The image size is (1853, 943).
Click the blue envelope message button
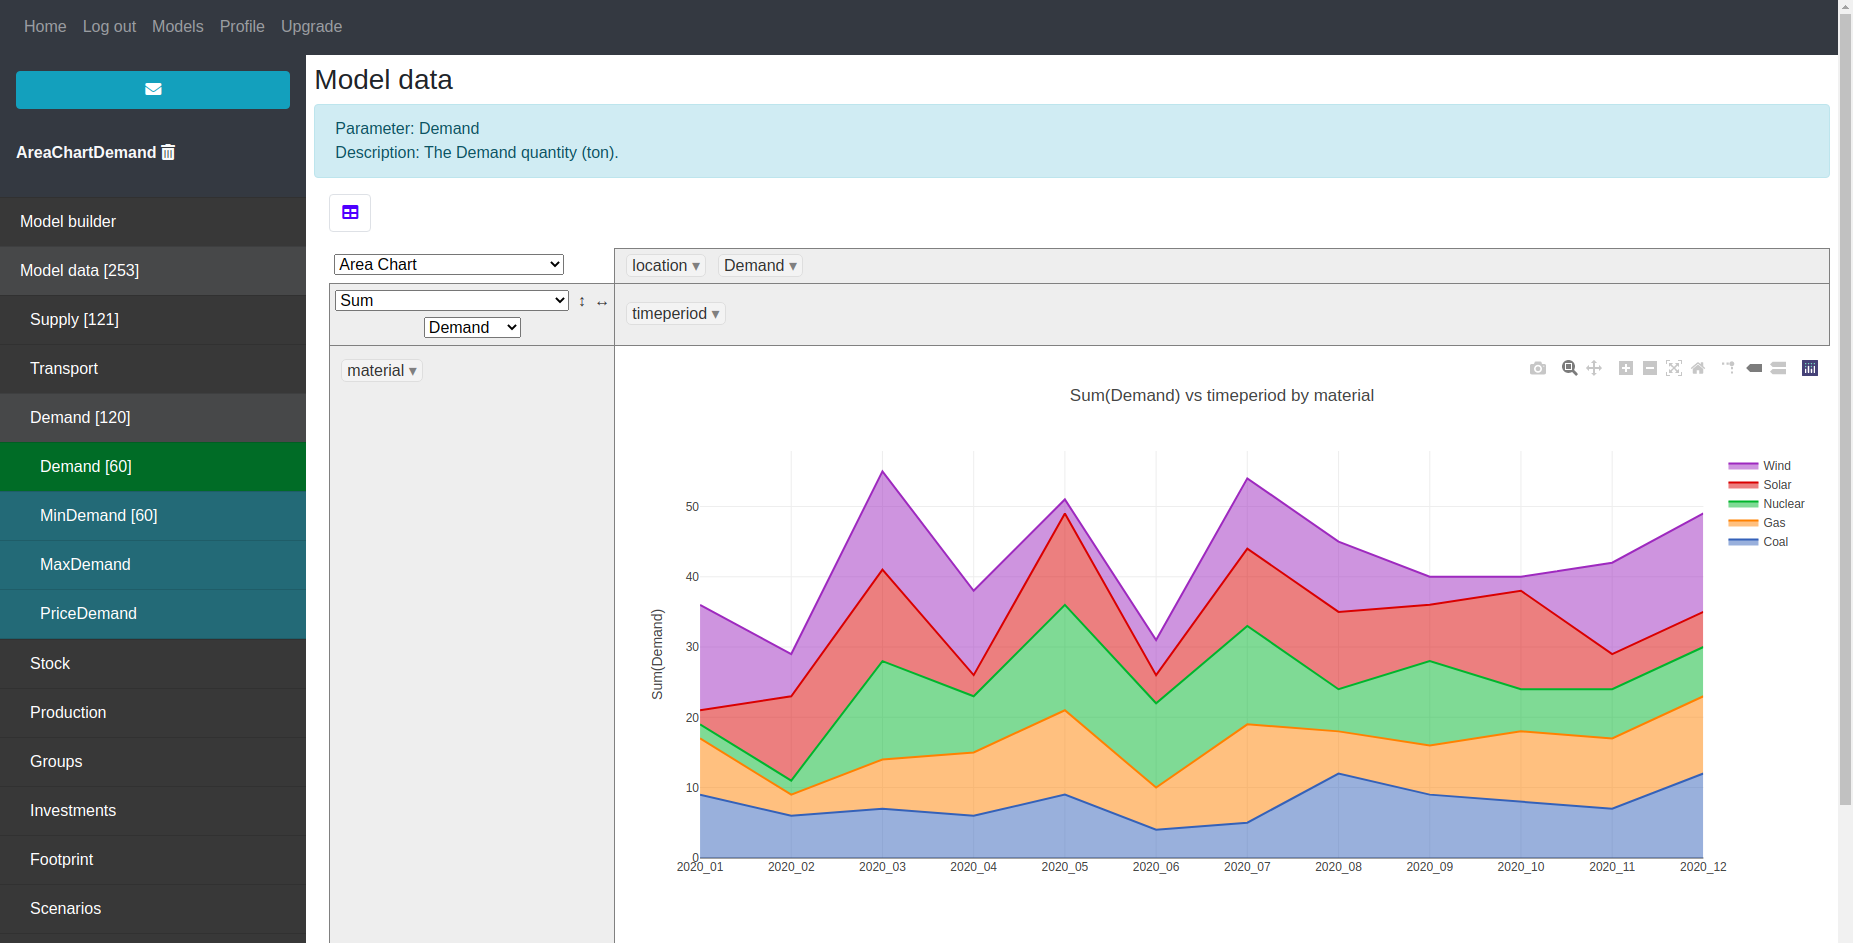[153, 89]
